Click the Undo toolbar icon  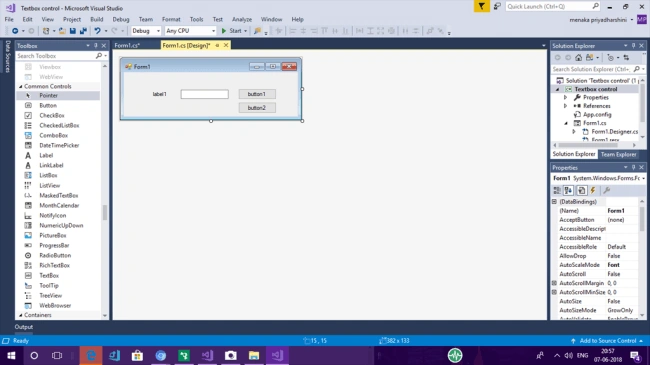(x=97, y=31)
